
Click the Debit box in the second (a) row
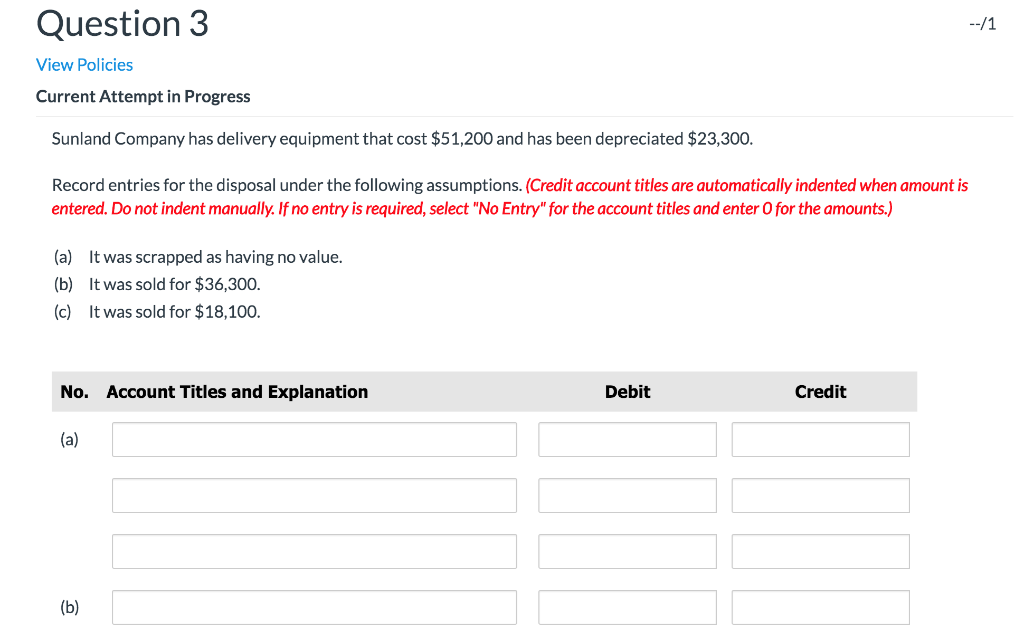click(x=627, y=495)
